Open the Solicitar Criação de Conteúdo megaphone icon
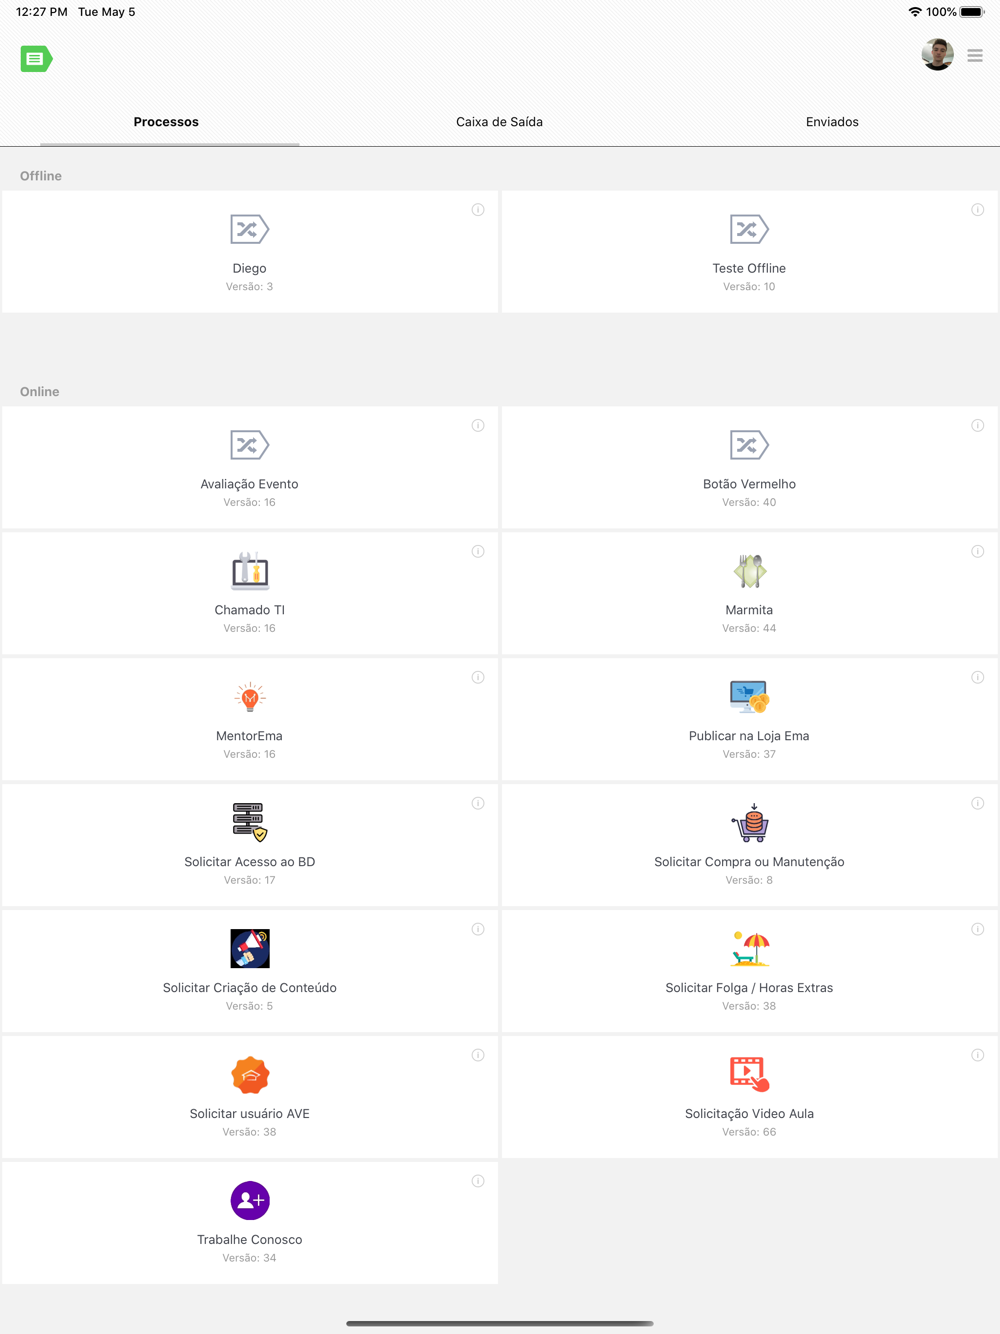Screen dimensions: 1000x1334 tap(250, 949)
